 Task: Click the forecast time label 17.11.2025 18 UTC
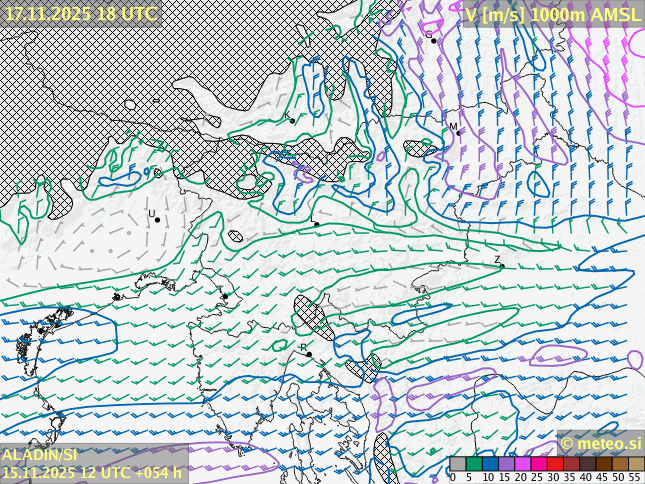[80, 14]
